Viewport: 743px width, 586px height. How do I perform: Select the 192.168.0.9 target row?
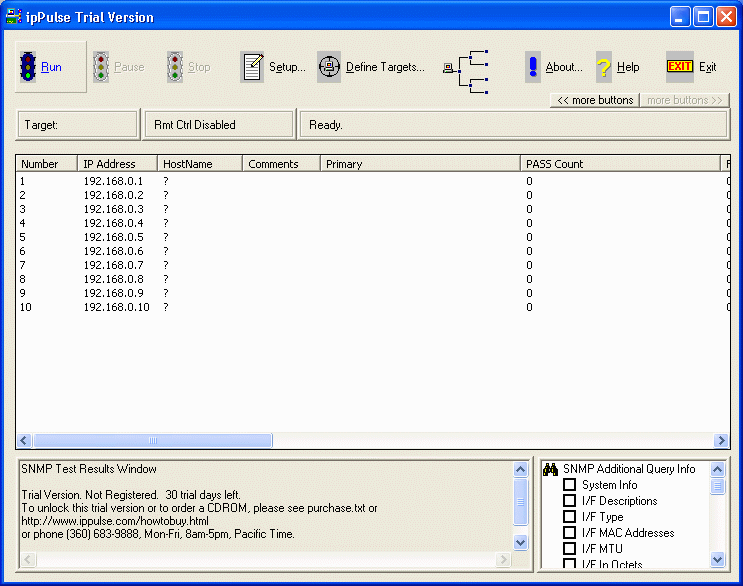pyautogui.click(x=372, y=293)
